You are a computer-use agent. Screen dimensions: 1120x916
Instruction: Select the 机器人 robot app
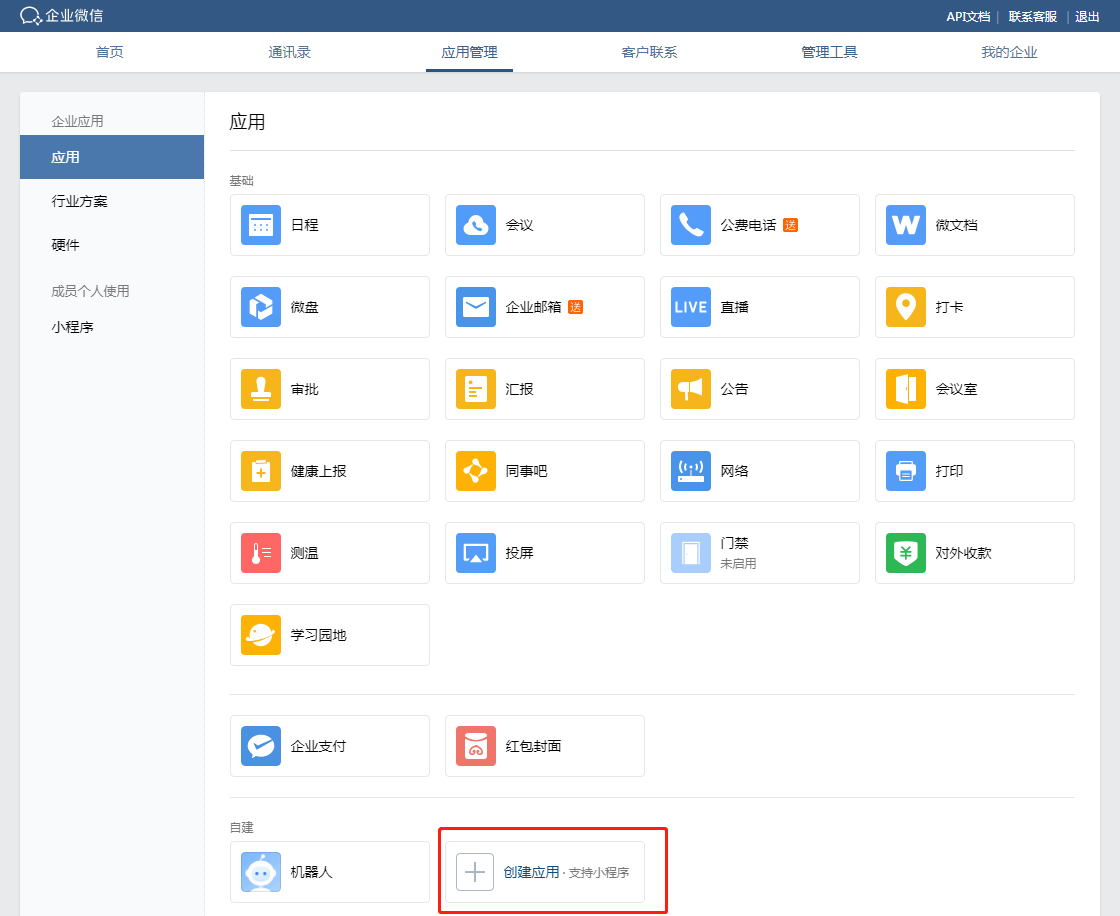point(330,872)
